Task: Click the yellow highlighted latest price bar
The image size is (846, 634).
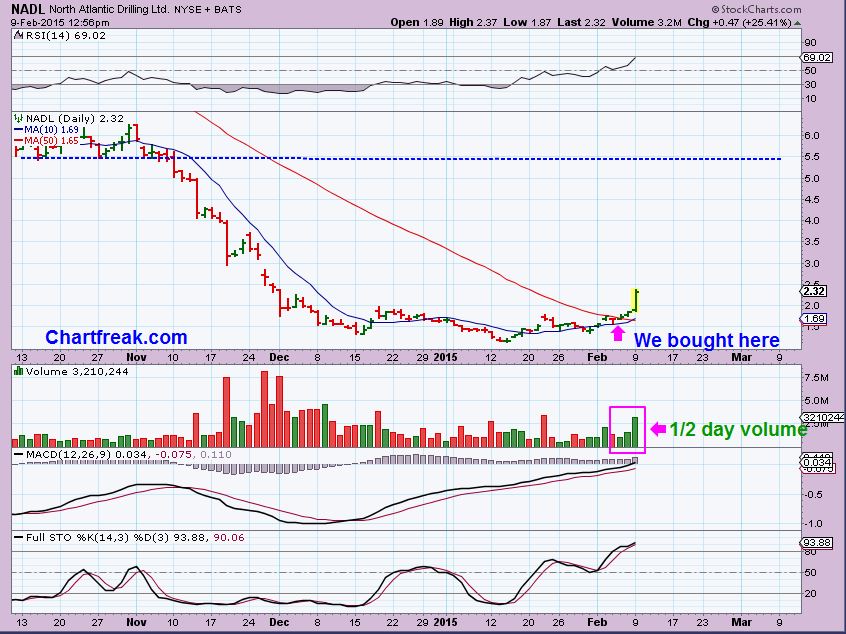Action: pos(634,300)
